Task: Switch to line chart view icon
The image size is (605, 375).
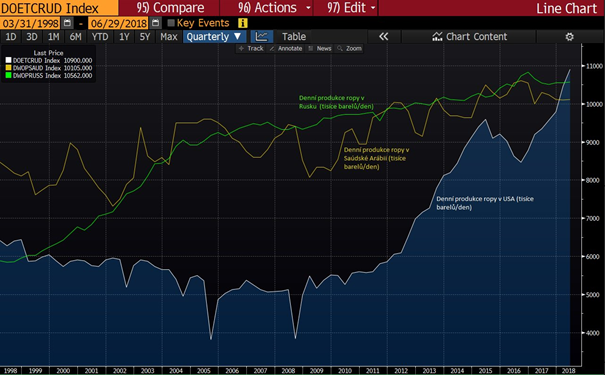Action: coord(262,37)
